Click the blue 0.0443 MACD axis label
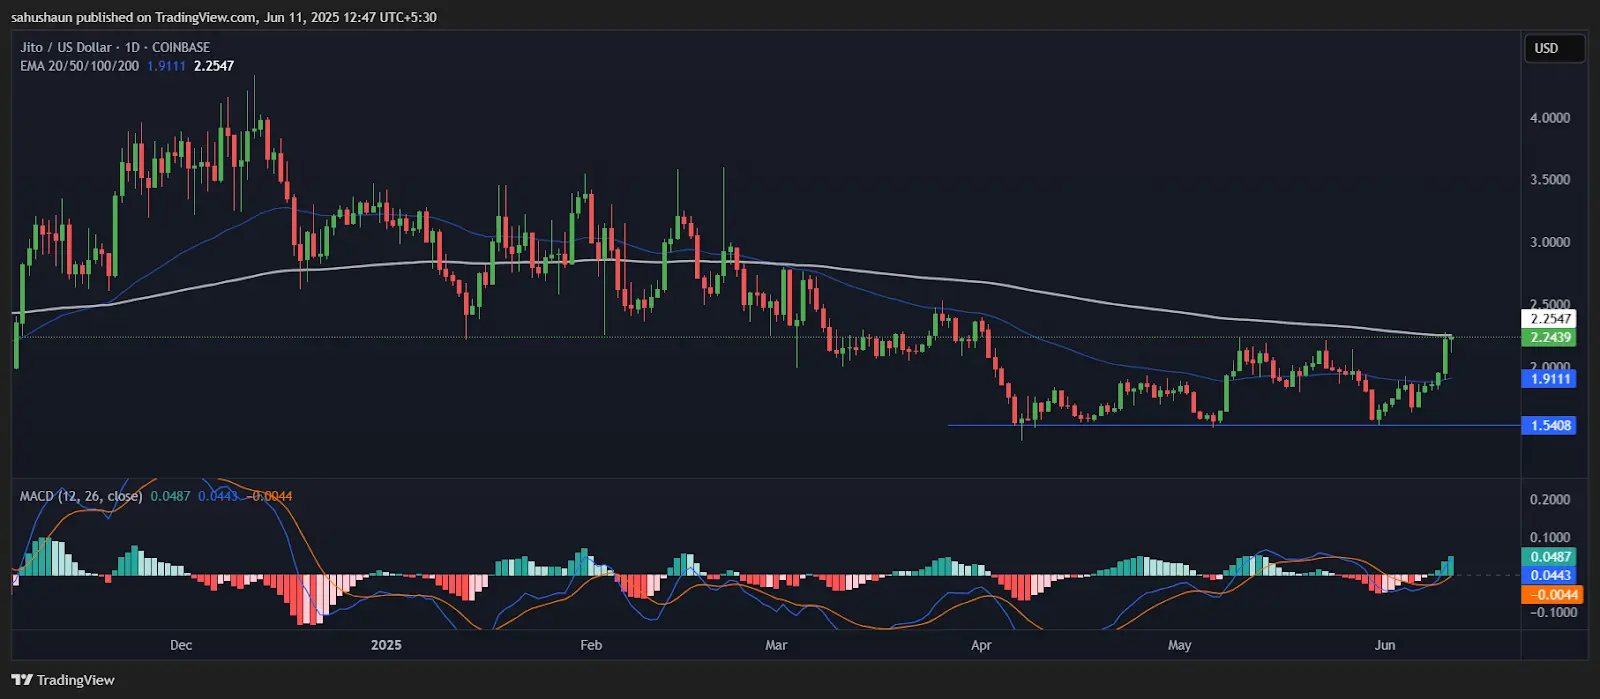 point(1550,575)
